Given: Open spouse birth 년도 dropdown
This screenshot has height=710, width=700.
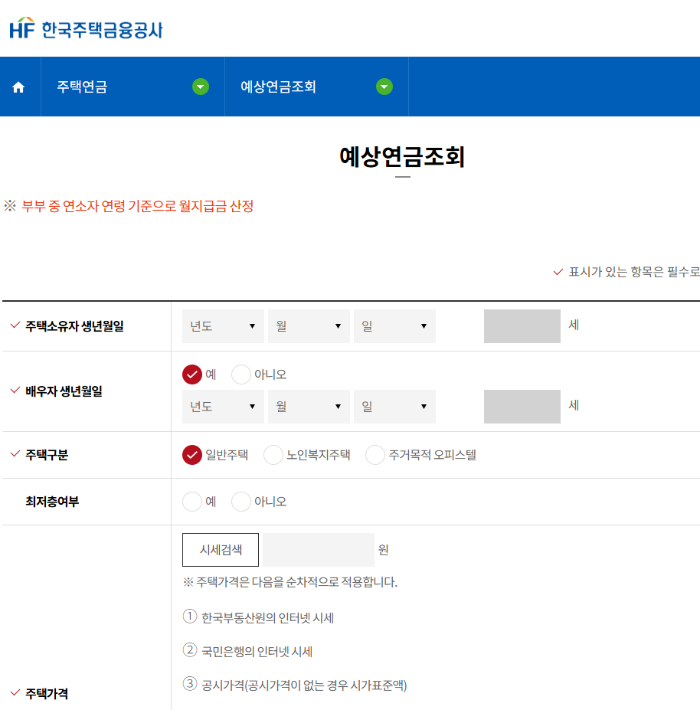Looking at the screenshot, I should pos(223,407).
